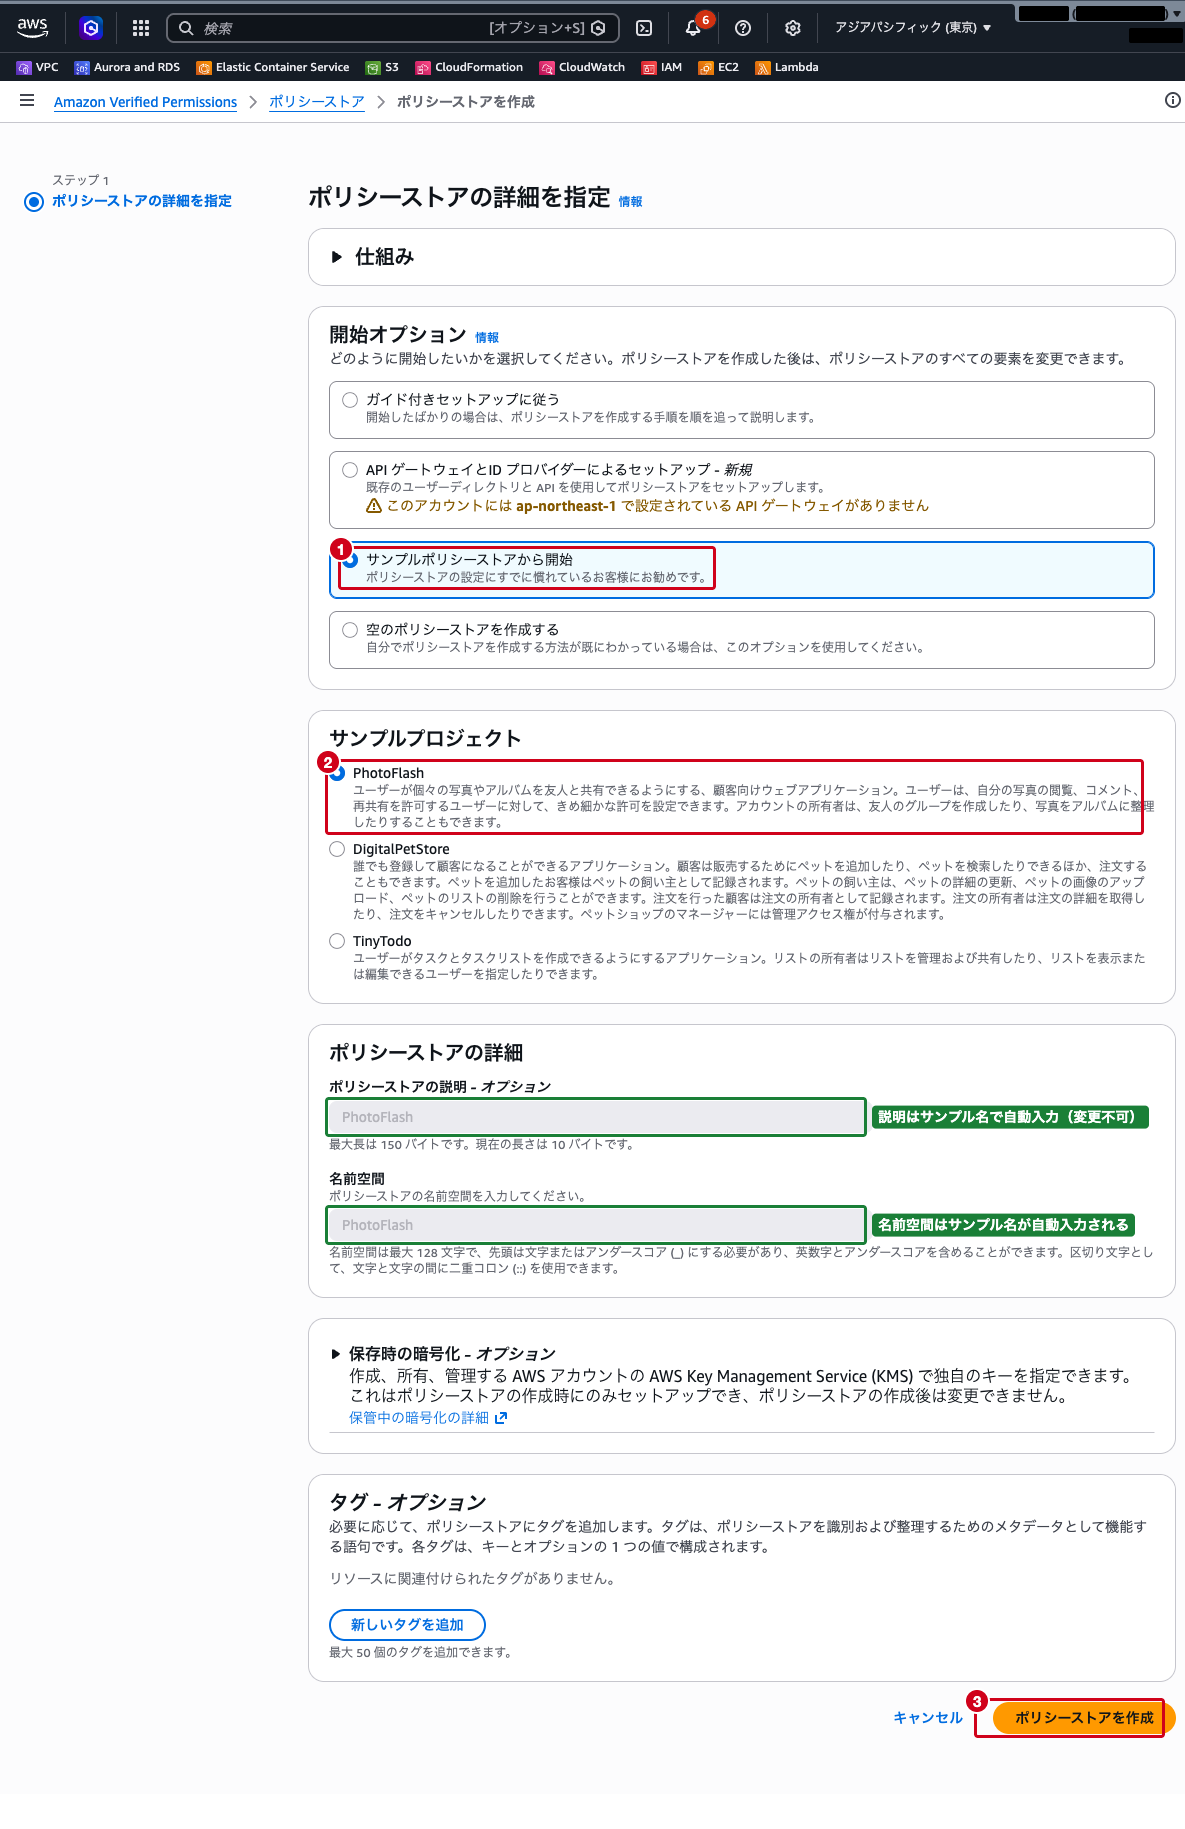Click 新しいタグを追加 button
The height and width of the screenshot is (1829, 1185).
407,1625
